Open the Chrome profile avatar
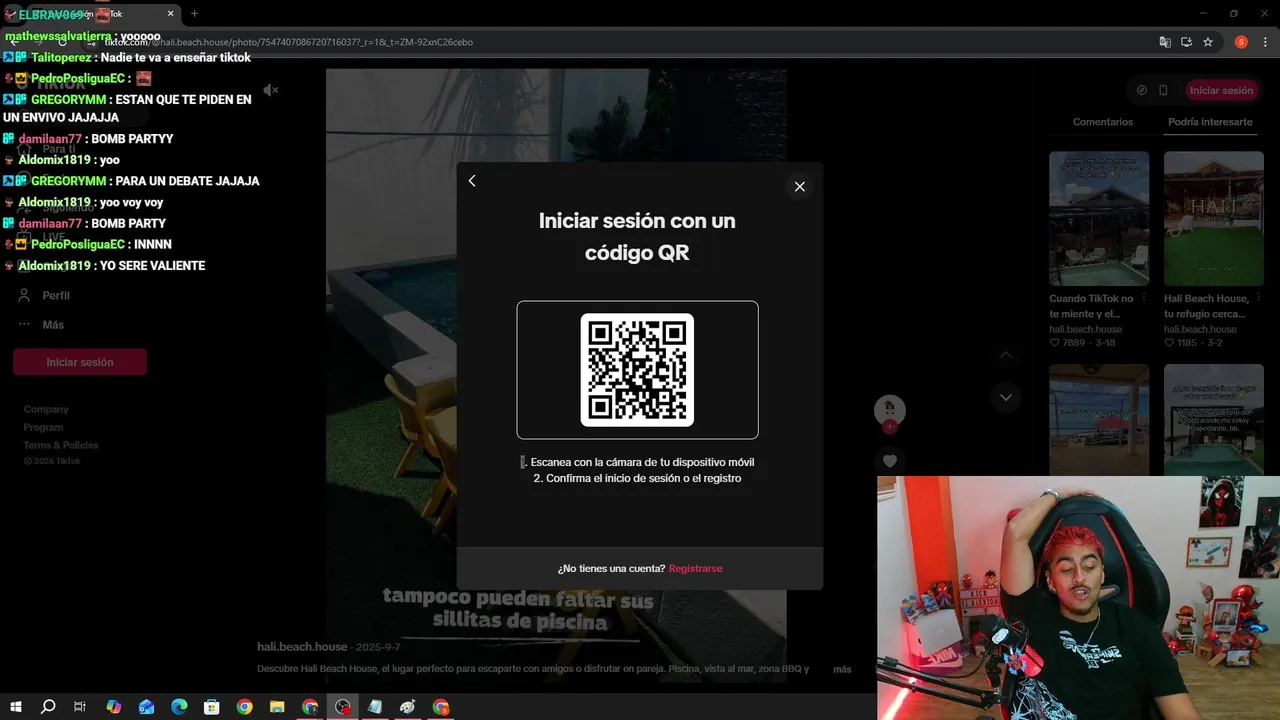1280x720 pixels. tap(1241, 42)
